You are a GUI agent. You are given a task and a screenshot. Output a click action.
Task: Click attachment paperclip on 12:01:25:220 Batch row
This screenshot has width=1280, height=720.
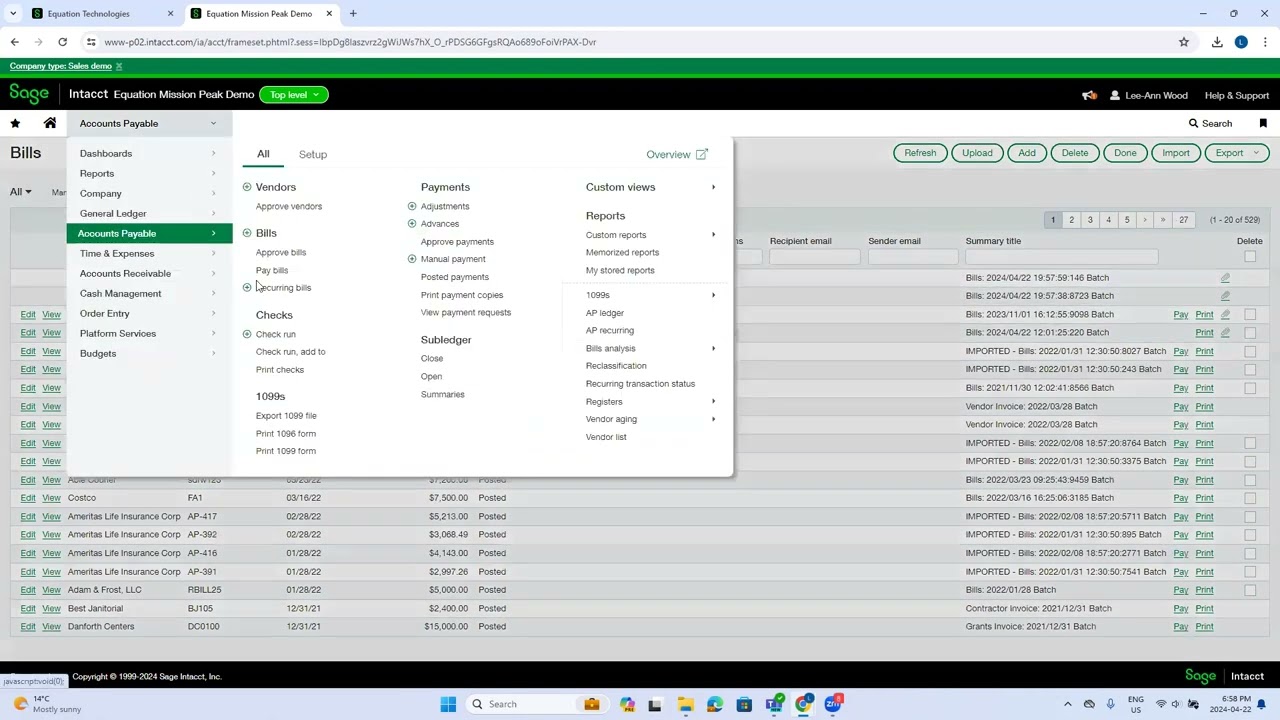pos(1225,332)
